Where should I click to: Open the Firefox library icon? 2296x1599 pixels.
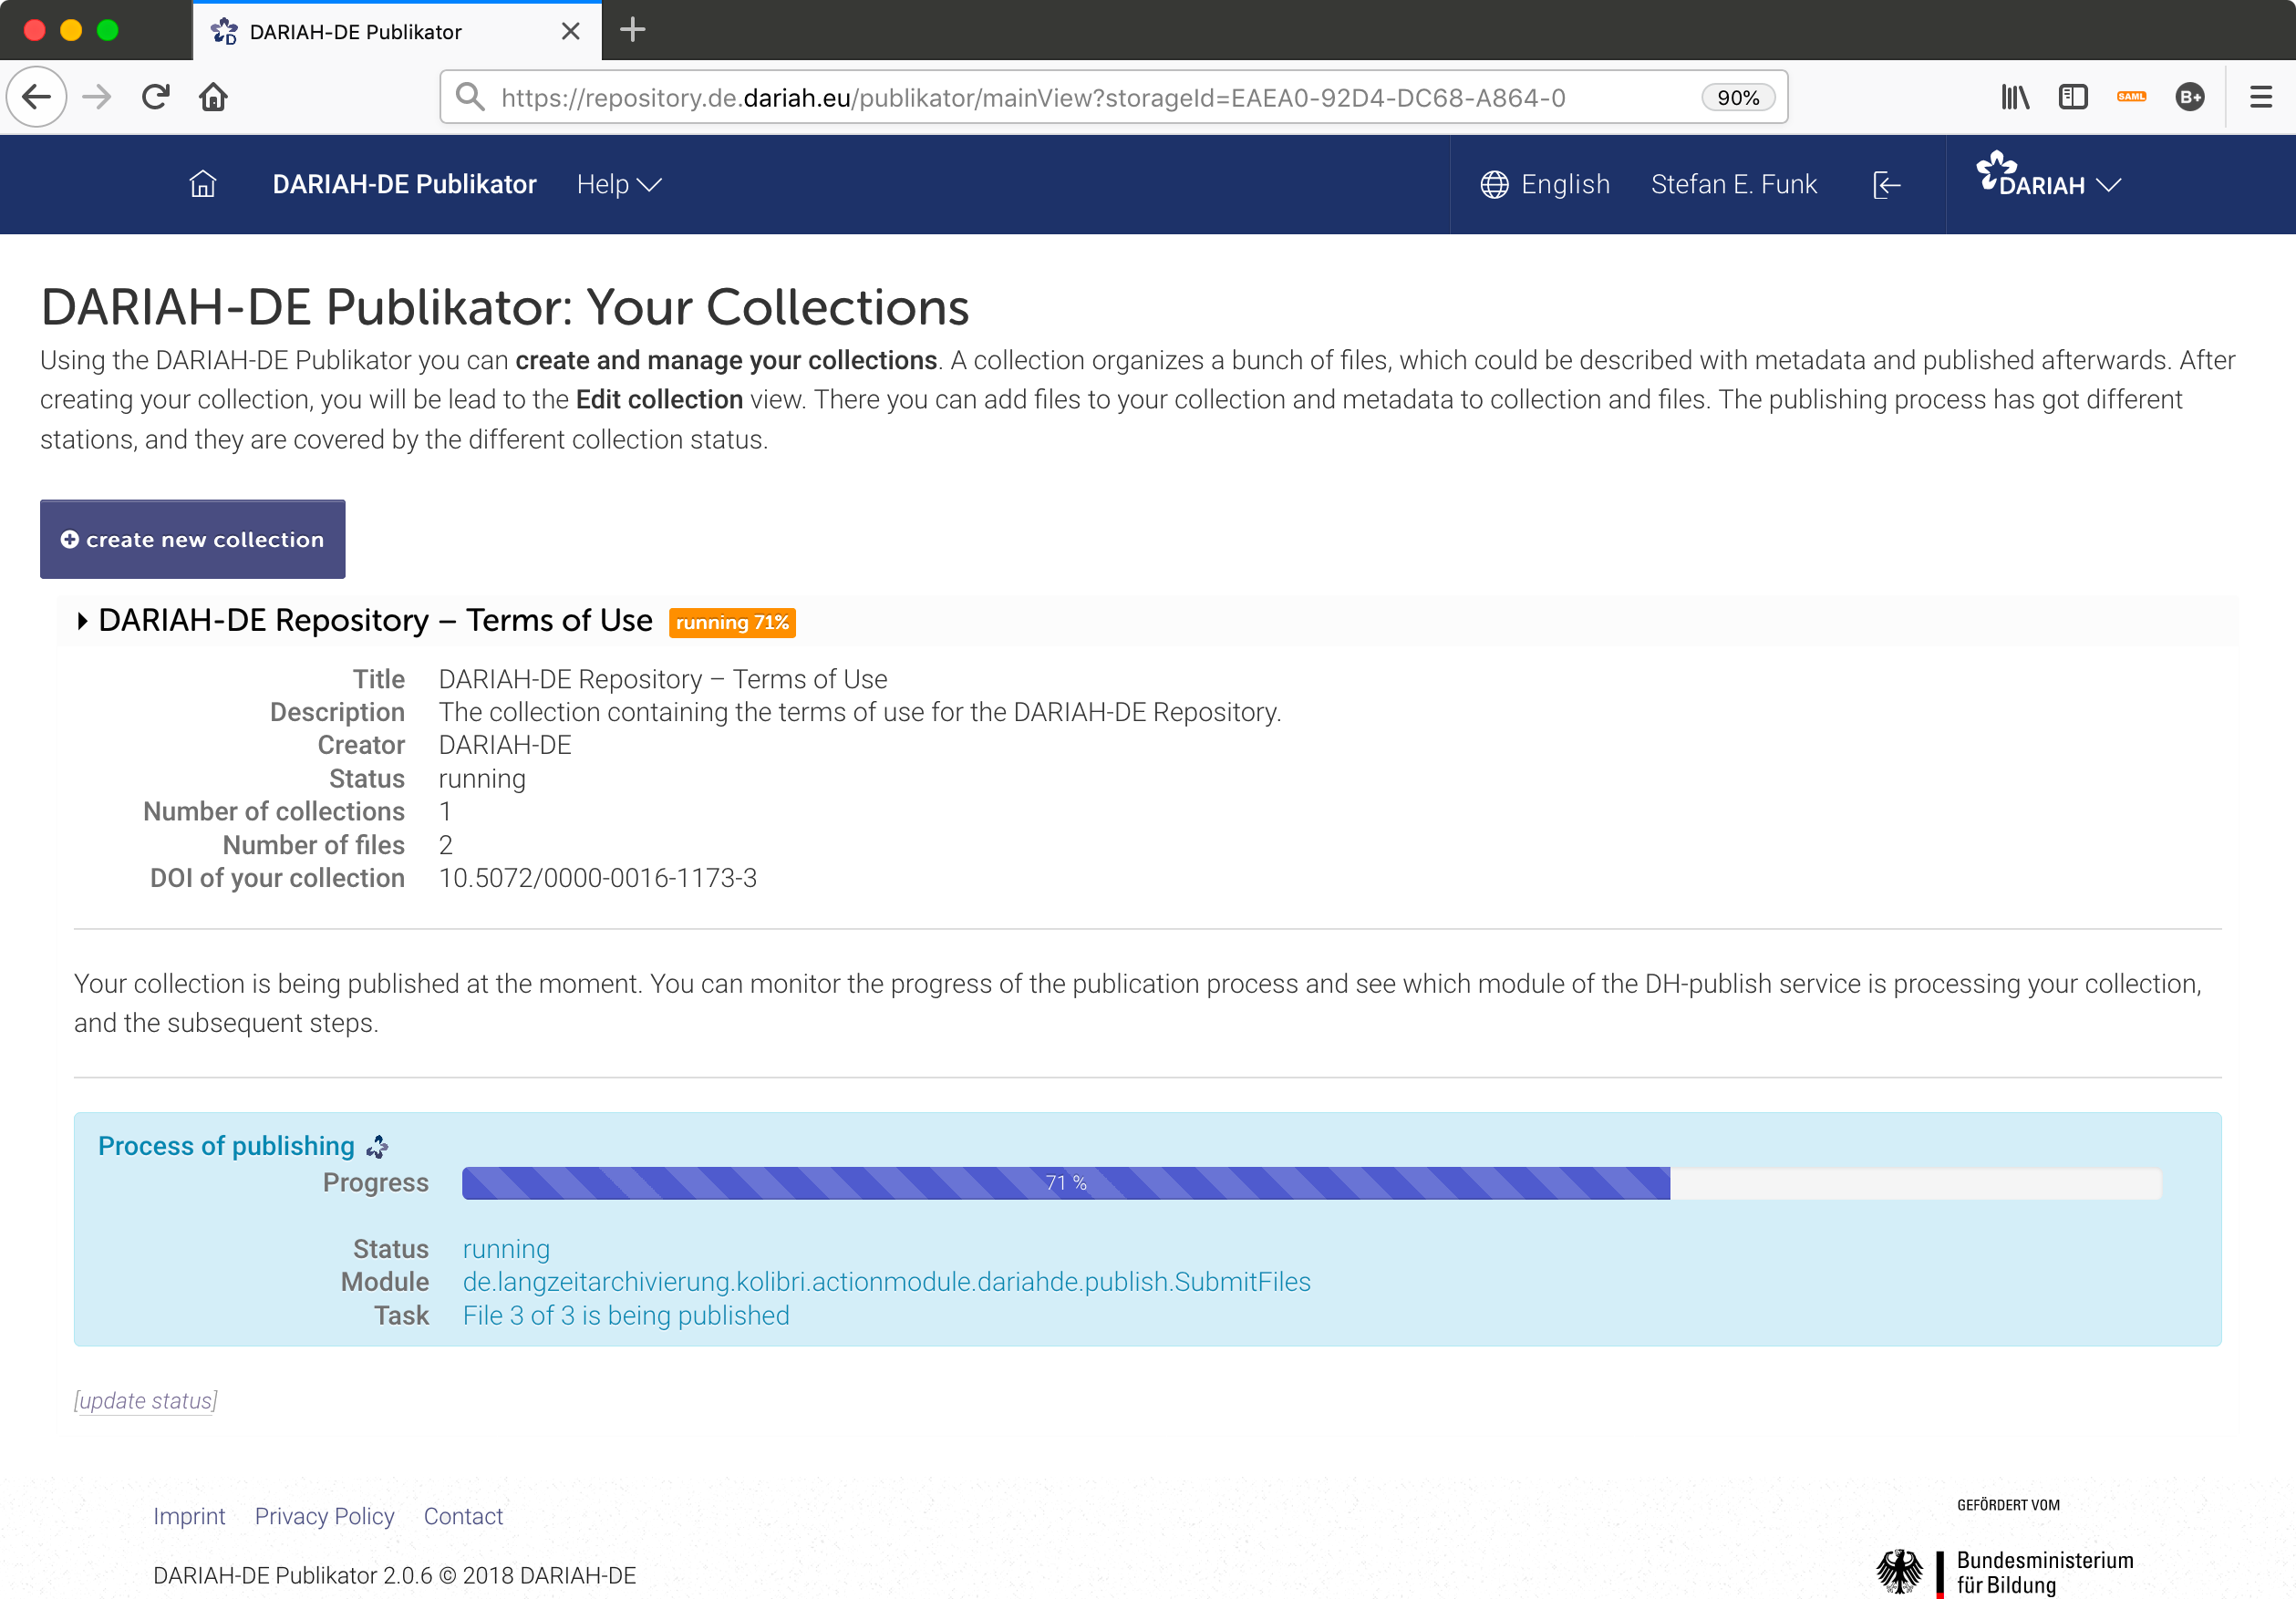pos(2014,96)
